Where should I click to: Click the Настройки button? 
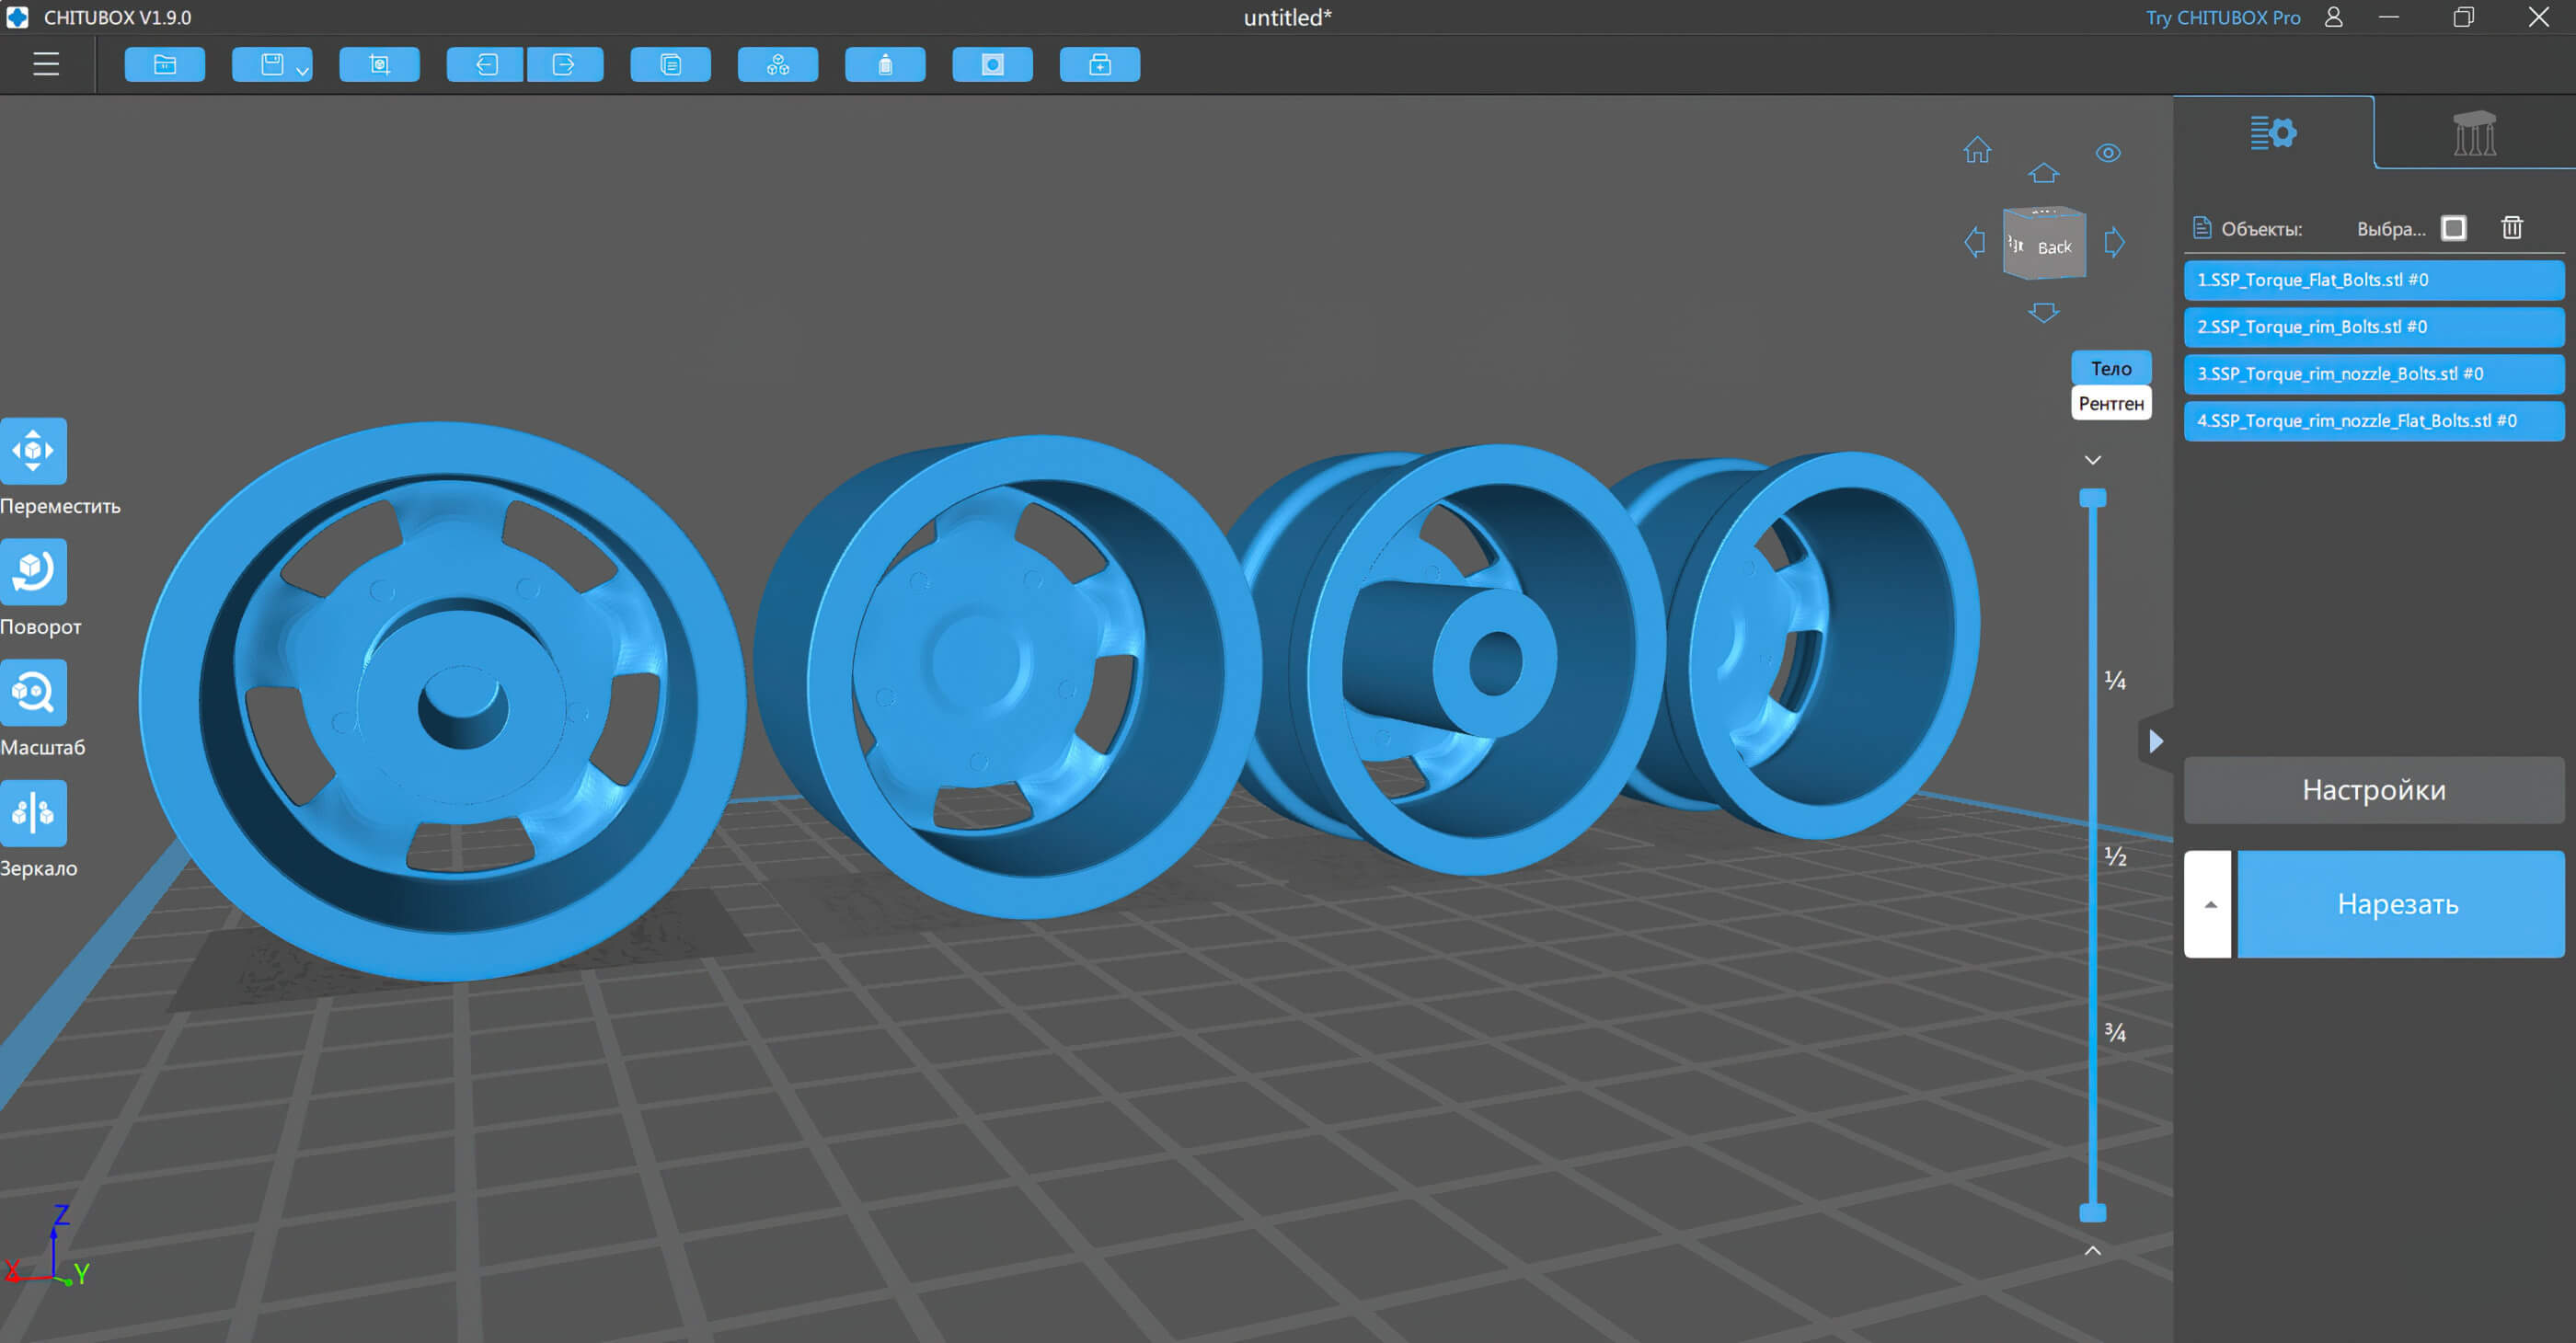(2373, 790)
